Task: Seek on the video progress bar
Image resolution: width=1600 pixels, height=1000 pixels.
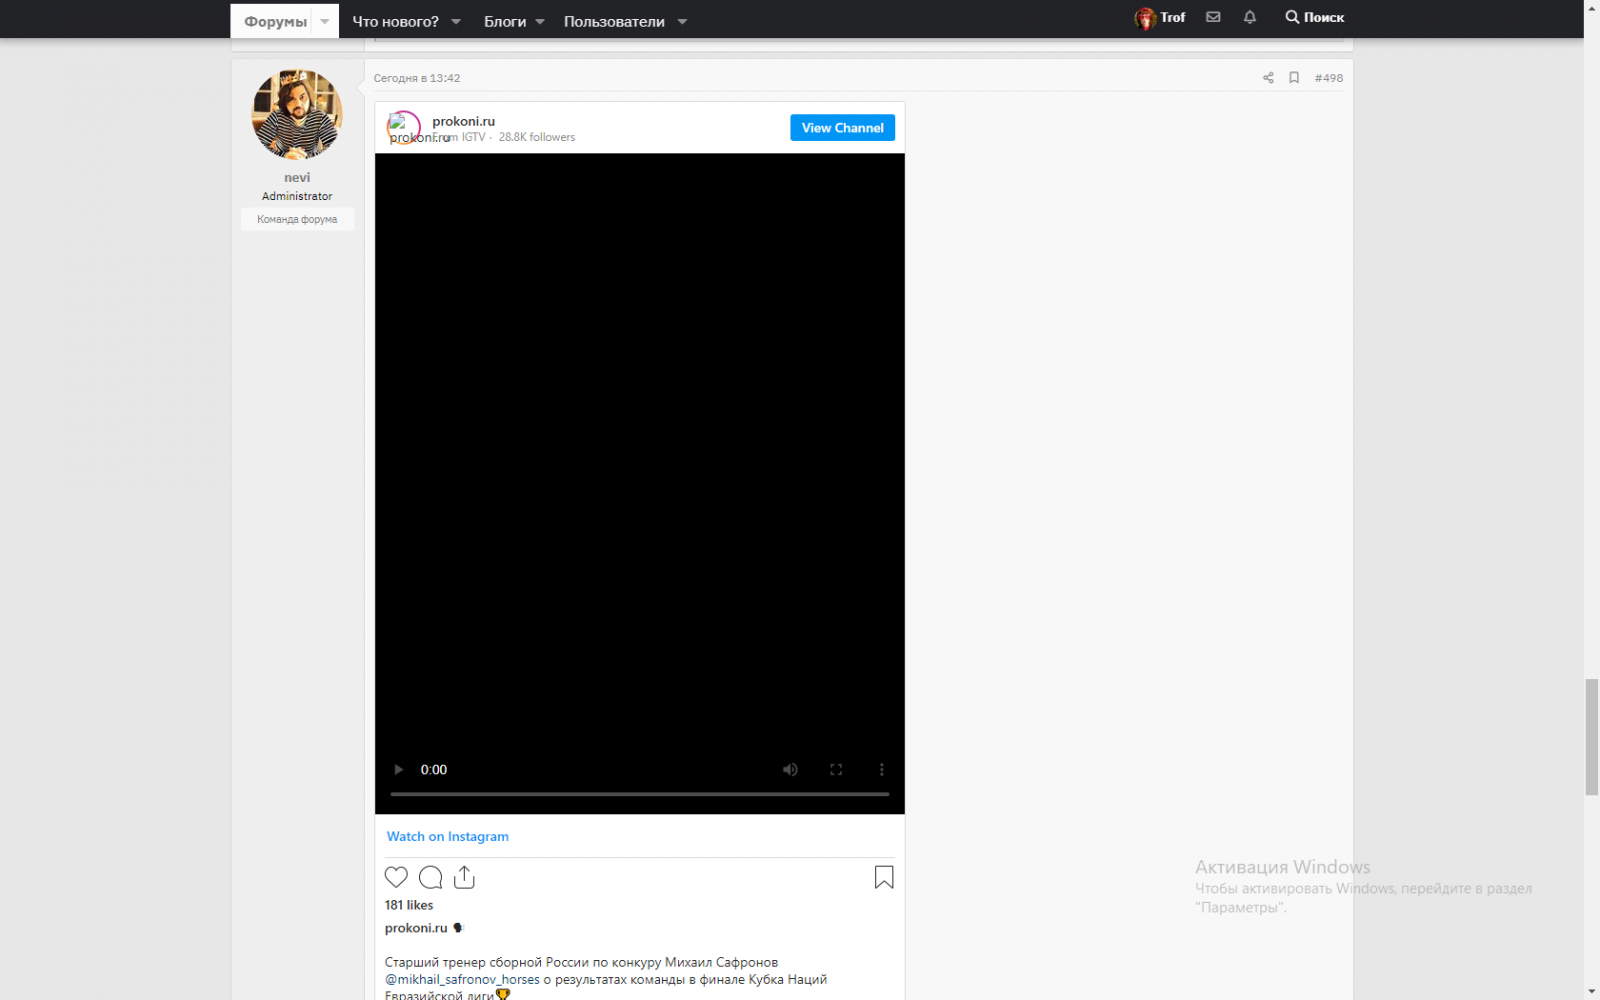Action: point(640,794)
